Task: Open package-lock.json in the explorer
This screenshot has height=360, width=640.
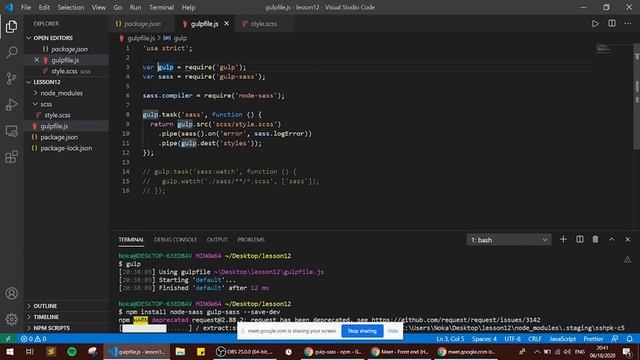Action: tap(66, 148)
